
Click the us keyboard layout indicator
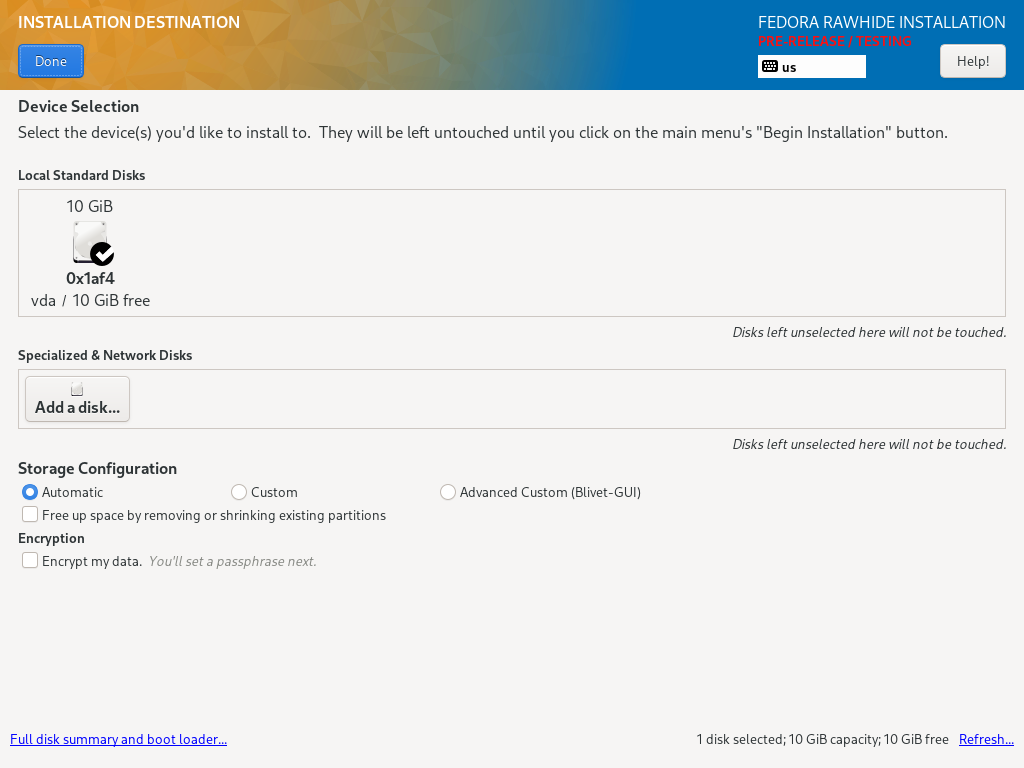(812, 67)
